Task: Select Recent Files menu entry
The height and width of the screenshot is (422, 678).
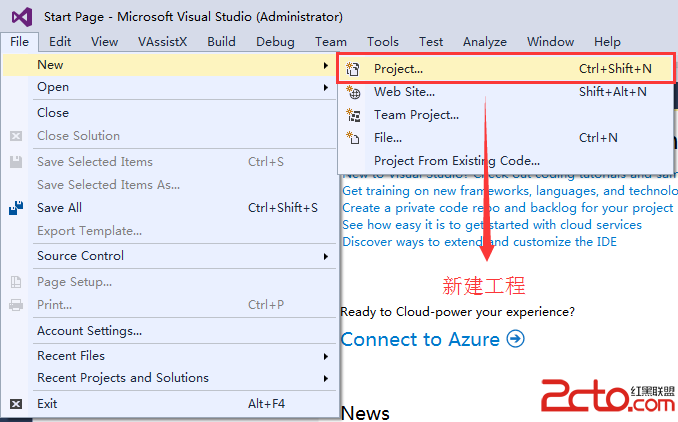Action: 169,356
